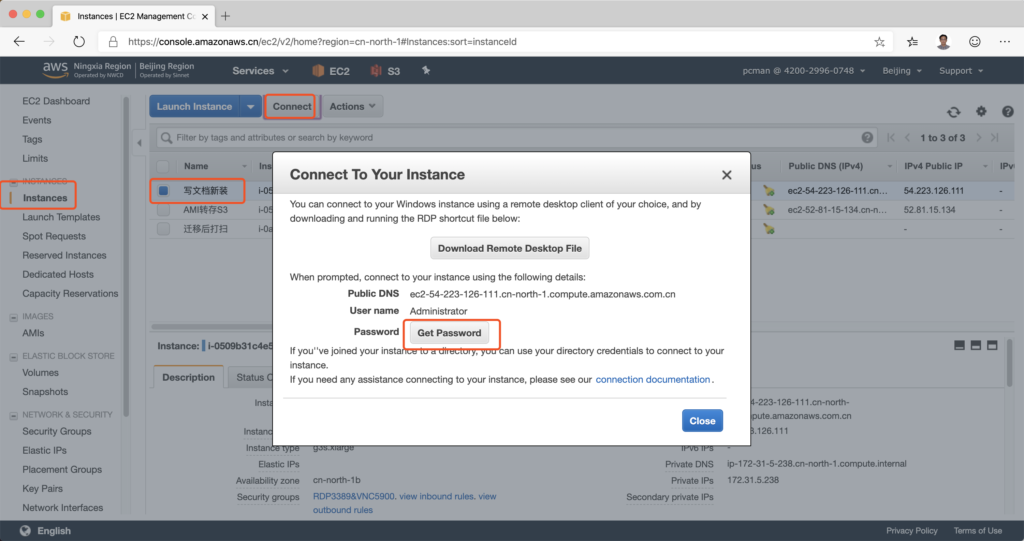Close the Connect To Your Instance dialog with X
The width and height of the screenshot is (1024, 541).
727,175
